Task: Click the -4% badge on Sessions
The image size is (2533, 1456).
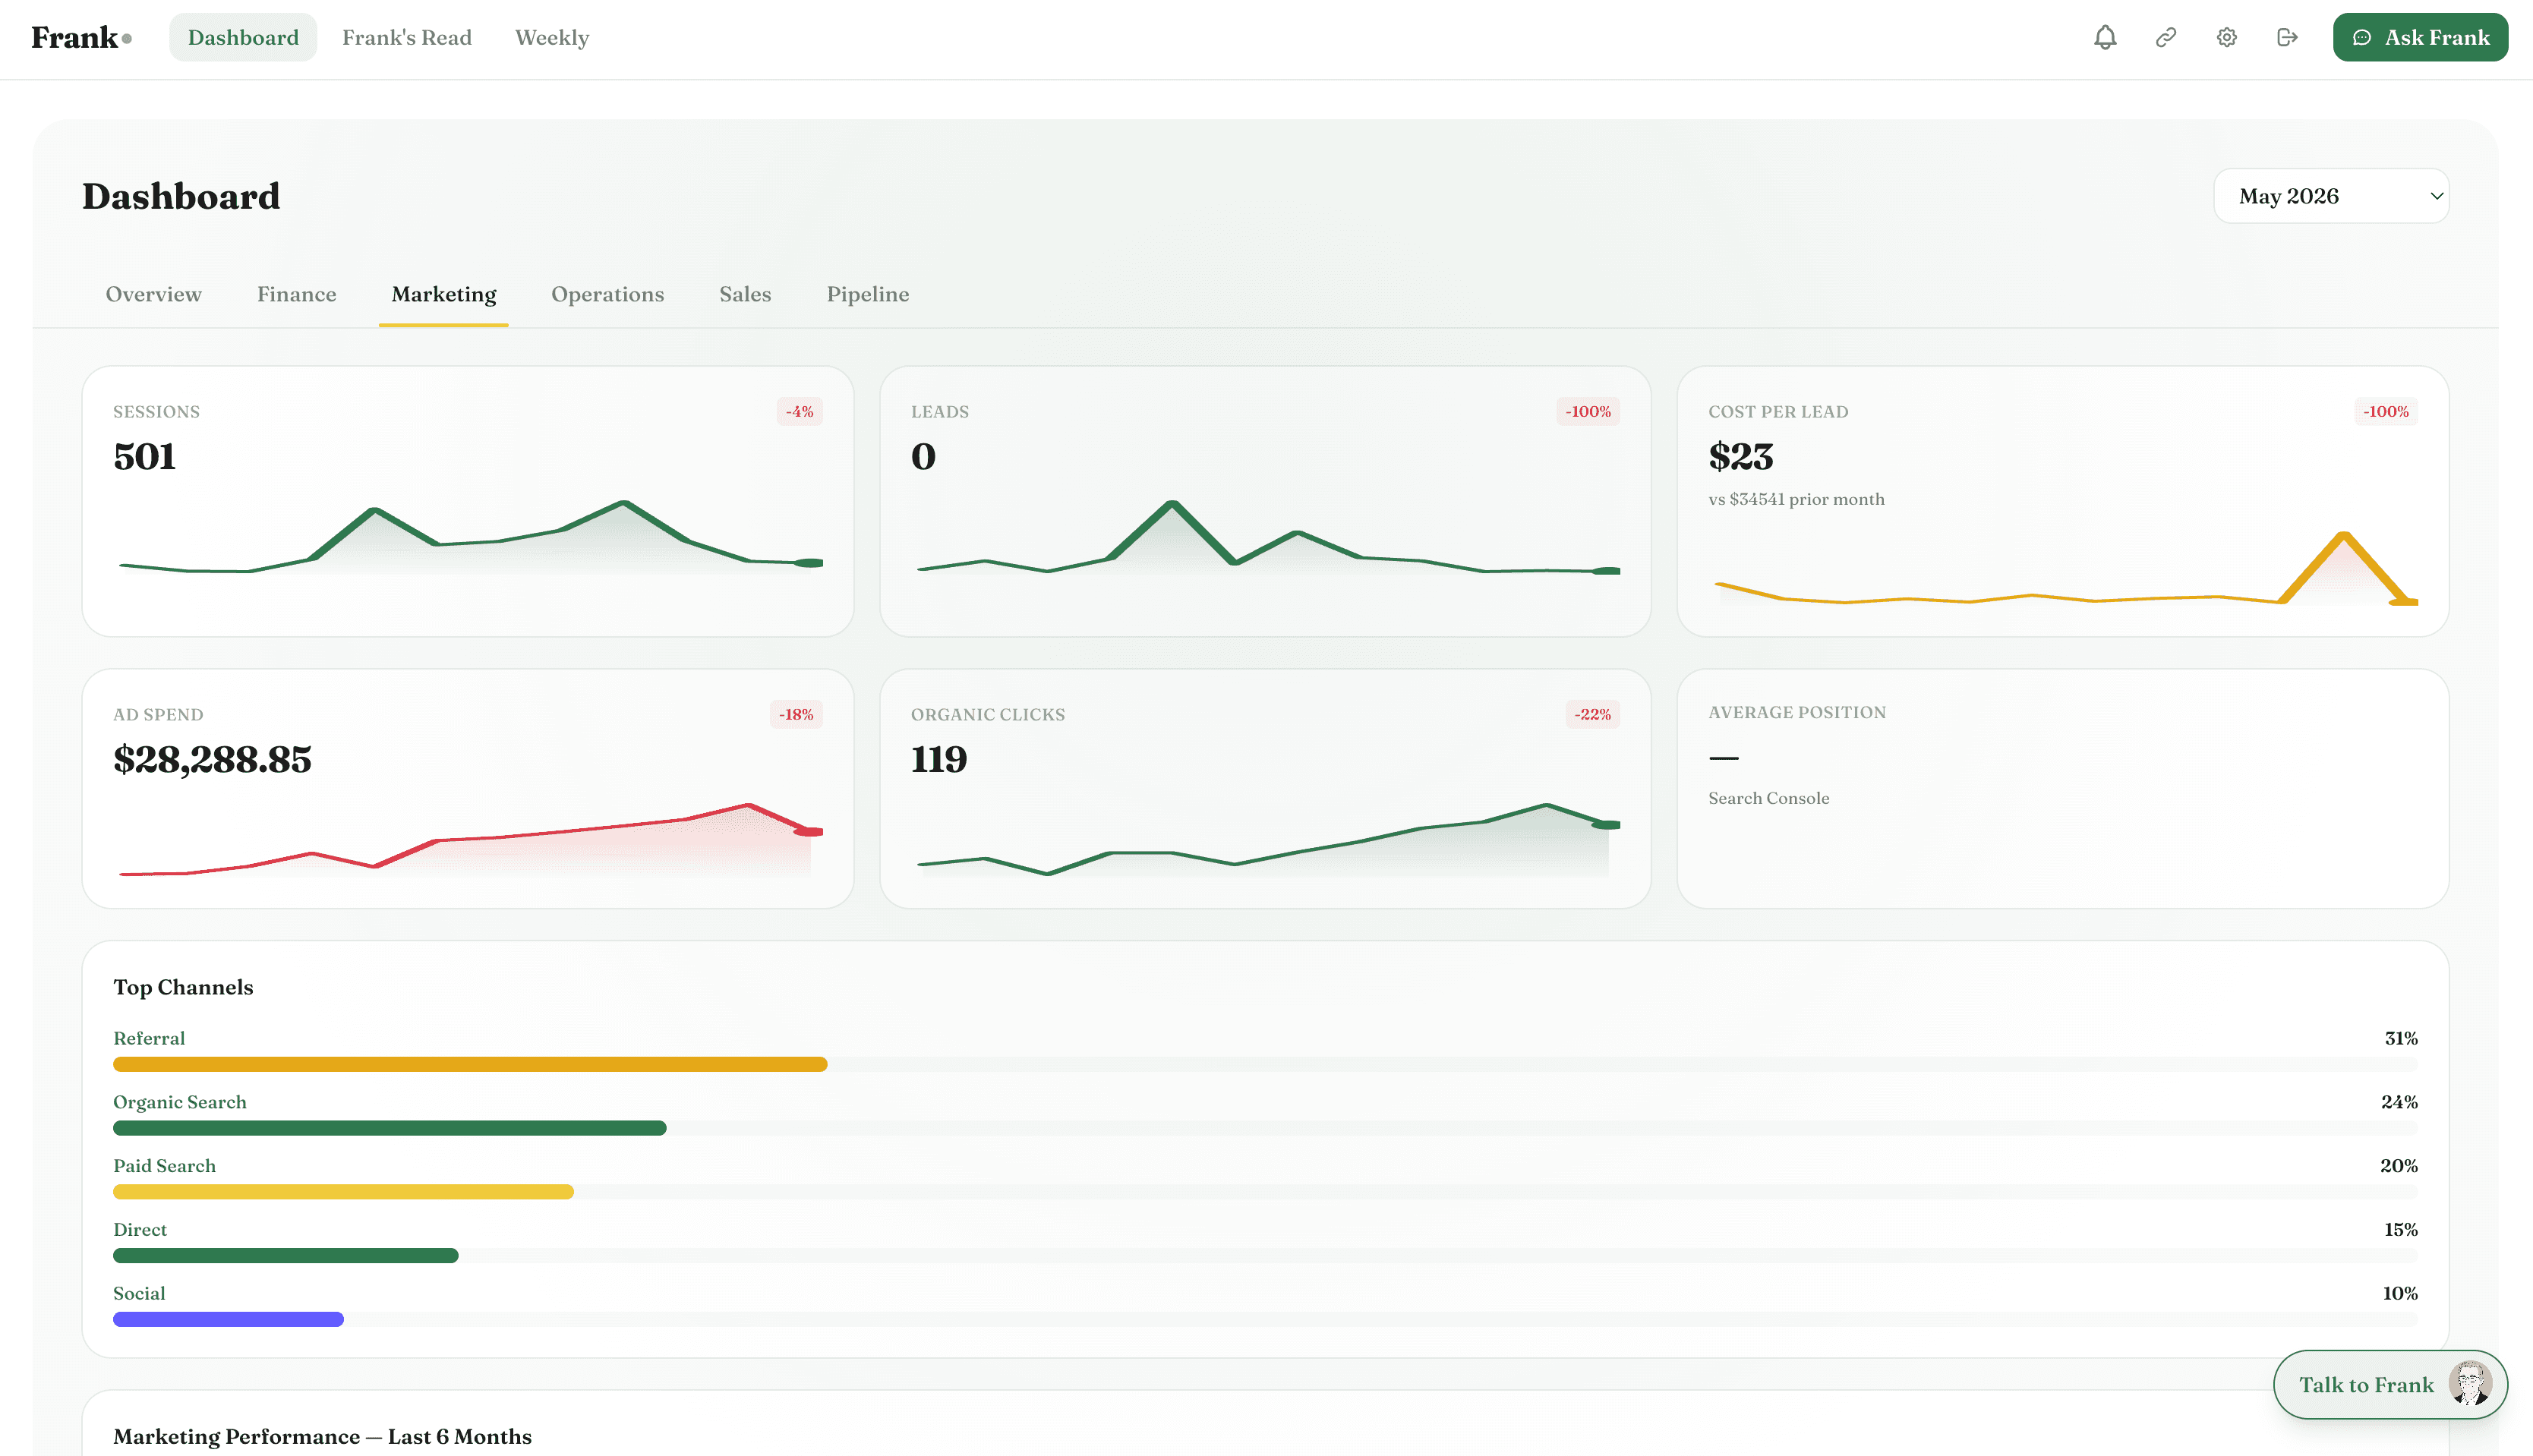Action: (800, 412)
